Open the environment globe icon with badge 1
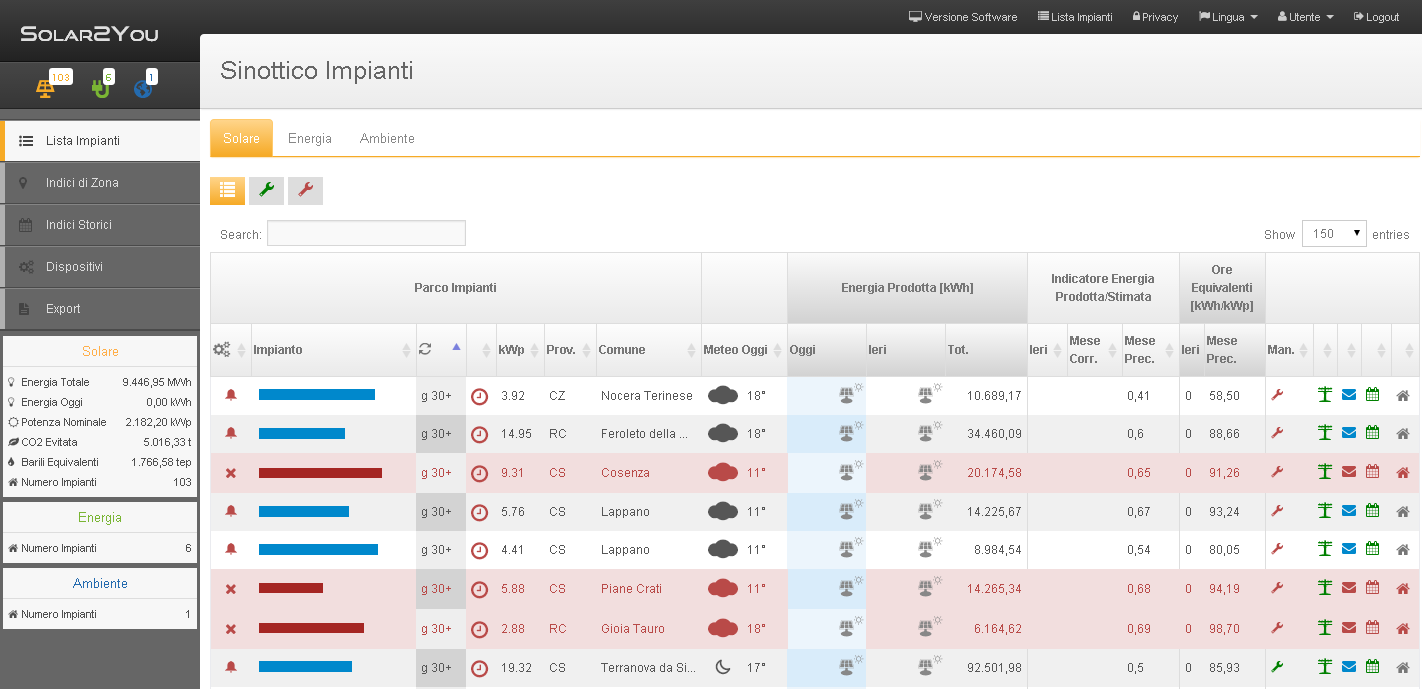Screen dimensions: 1422x689 pyautogui.click(x=142, y=89)
